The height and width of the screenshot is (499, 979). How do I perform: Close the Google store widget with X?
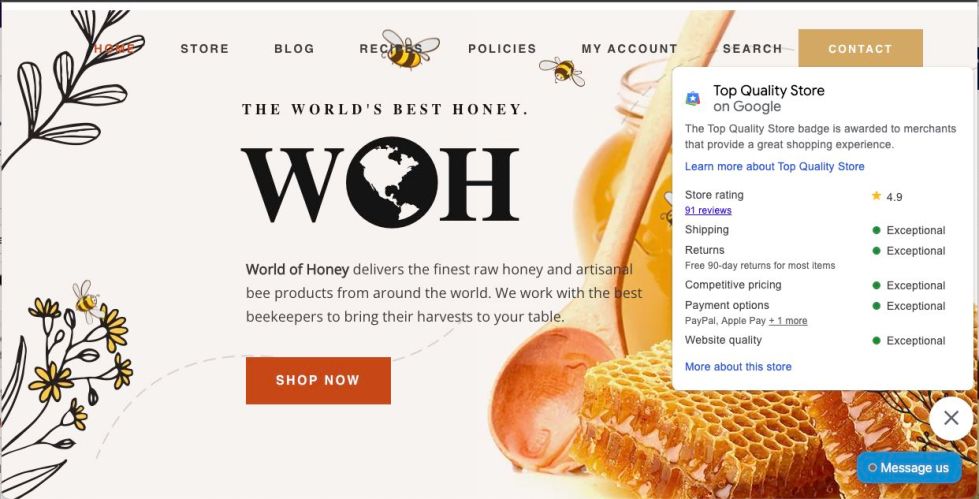[951, 418]
